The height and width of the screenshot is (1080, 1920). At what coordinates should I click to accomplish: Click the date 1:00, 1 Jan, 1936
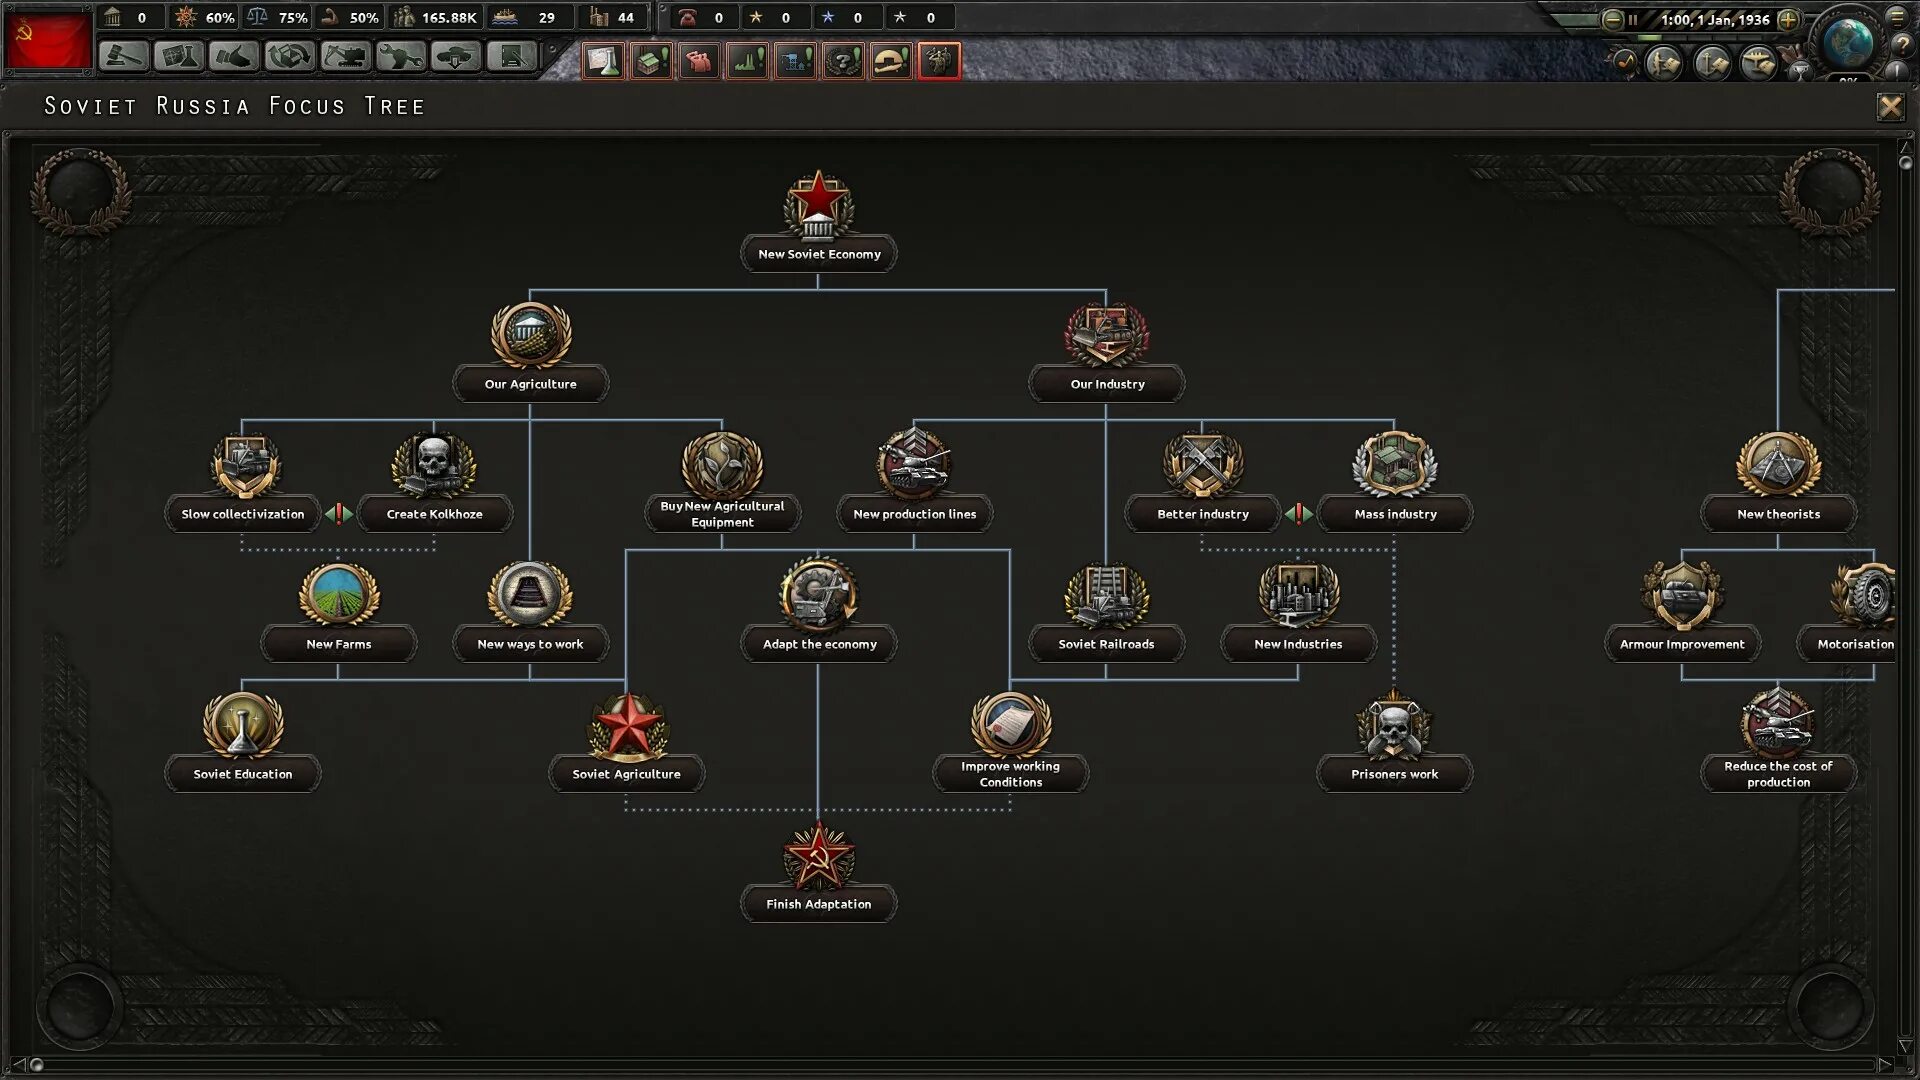pyautogui.click(x=1714, y=19)
